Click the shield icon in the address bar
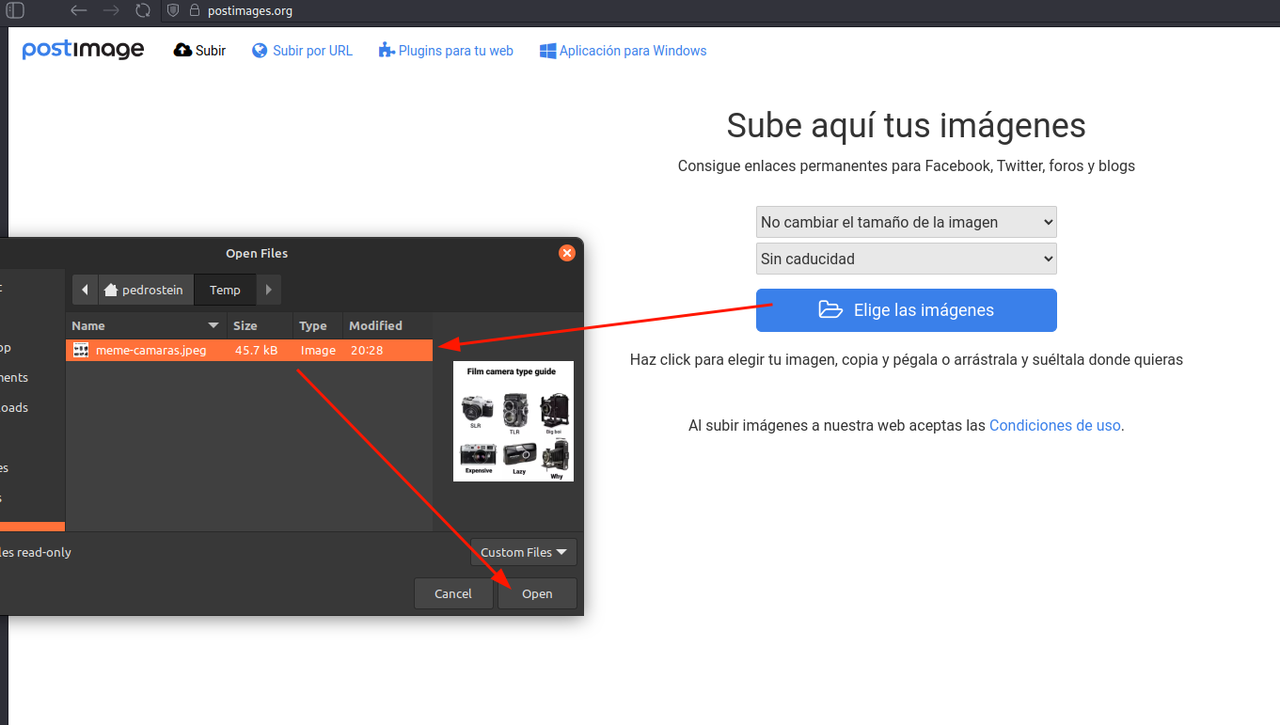This screenshot has height=725, width=1280. coord(173,11)
